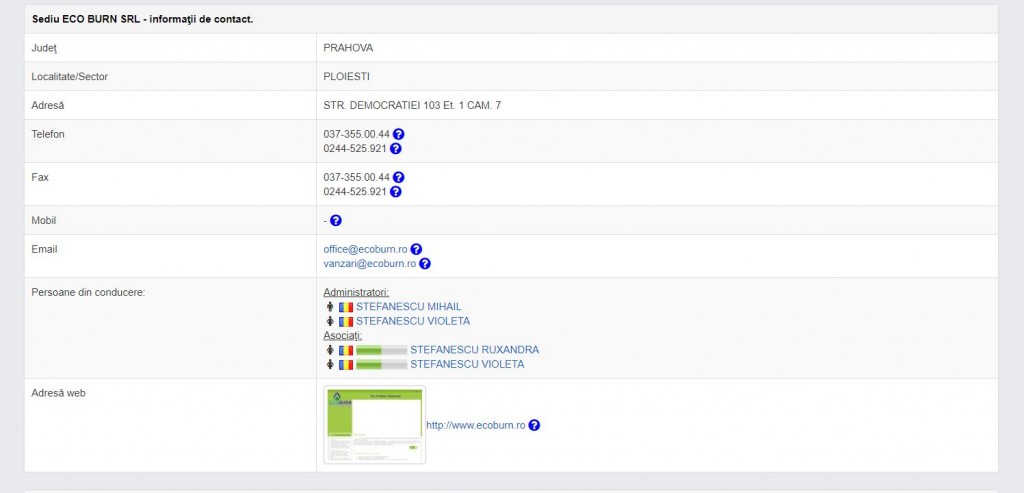1024x493 pixels.
Task: Open administrator STEFANESCU MIHAIL profile link
Action: coord(409,307)
